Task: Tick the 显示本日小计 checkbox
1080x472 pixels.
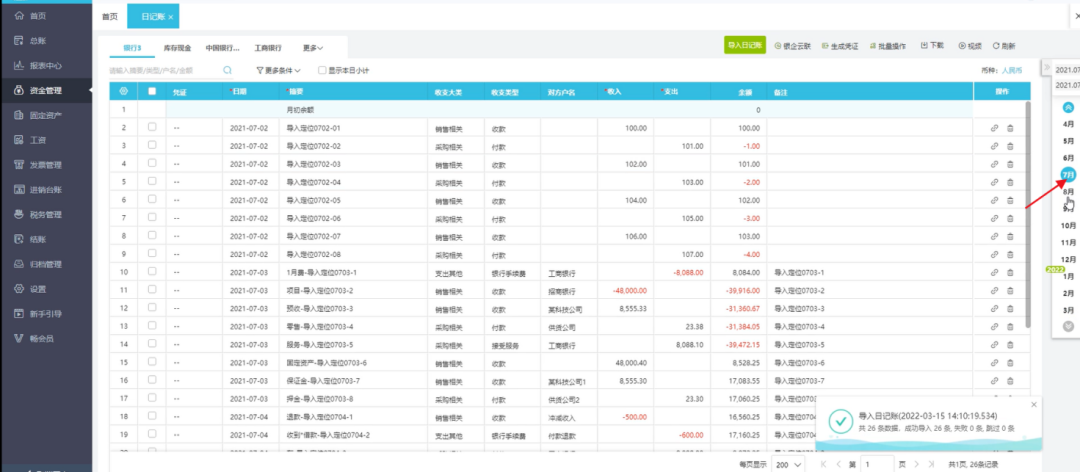Action: [321, 71]
